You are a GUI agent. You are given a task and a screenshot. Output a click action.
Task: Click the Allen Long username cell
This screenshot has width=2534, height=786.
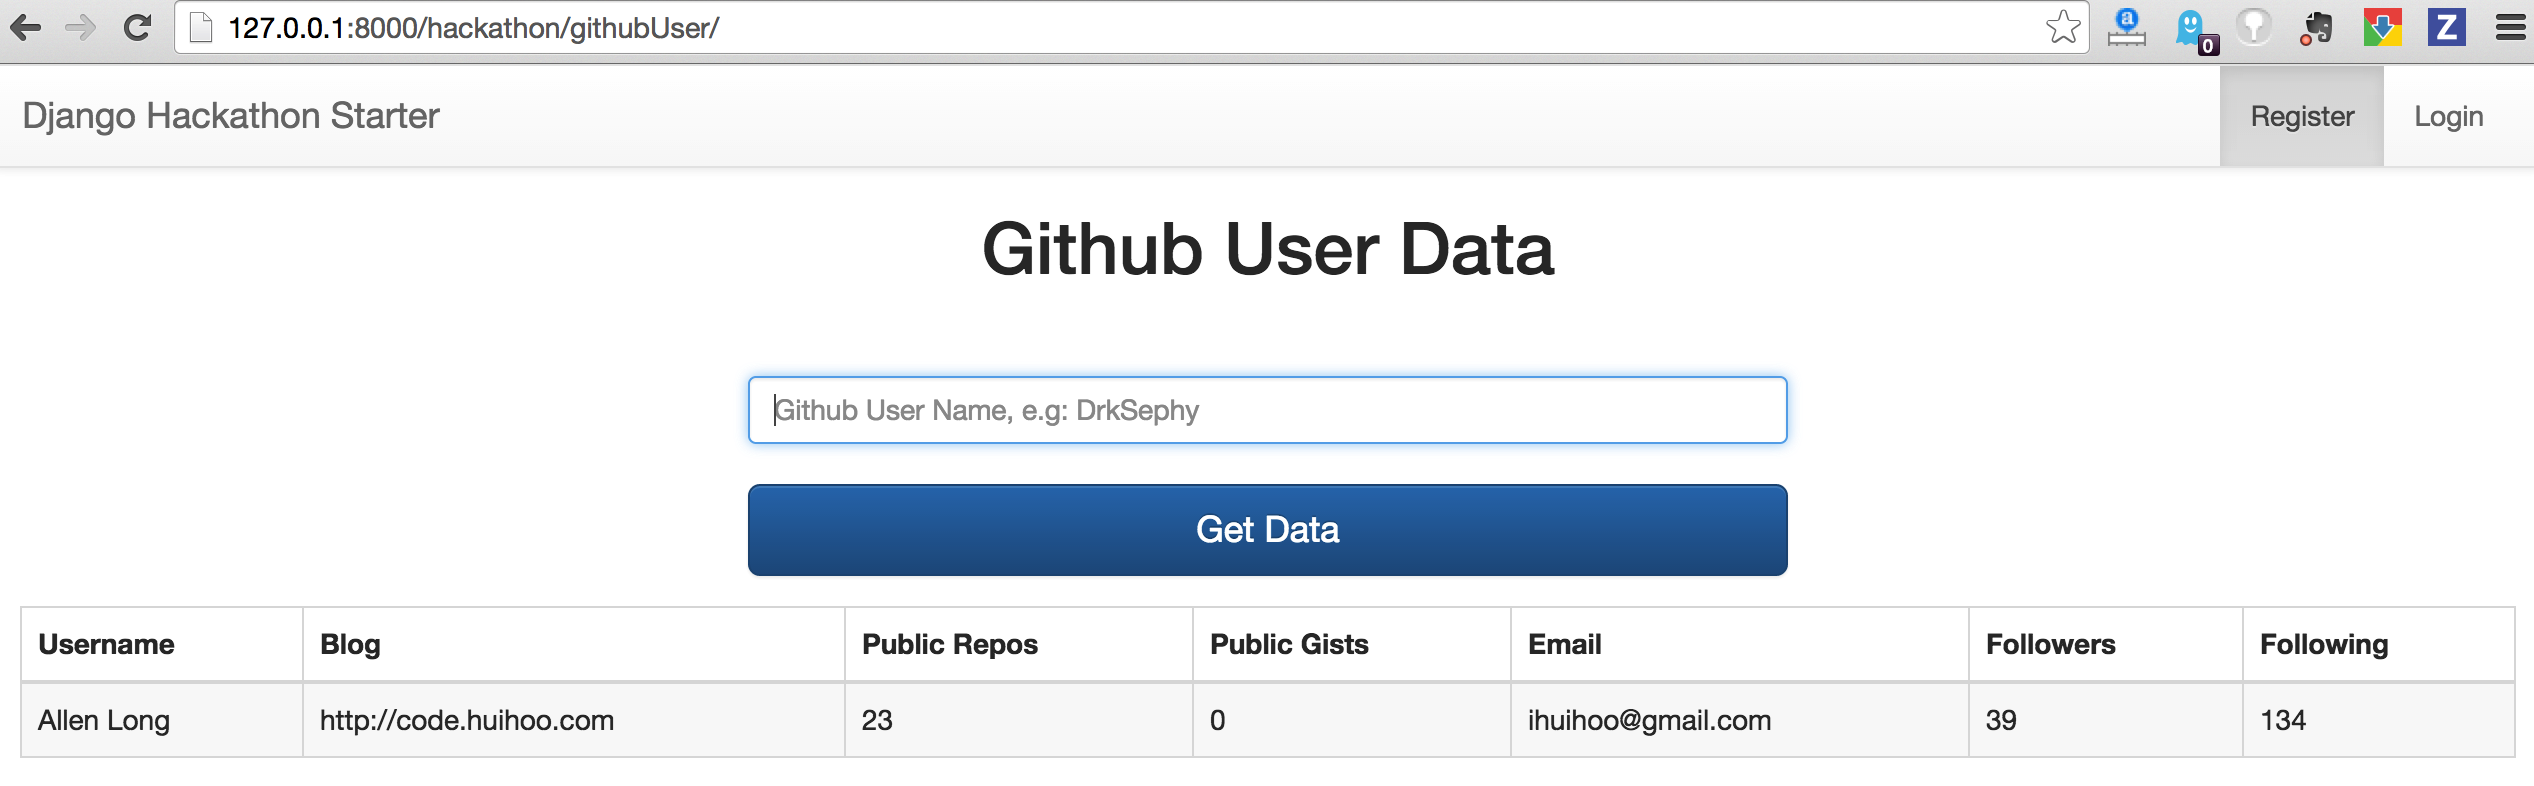click(104, 720)
